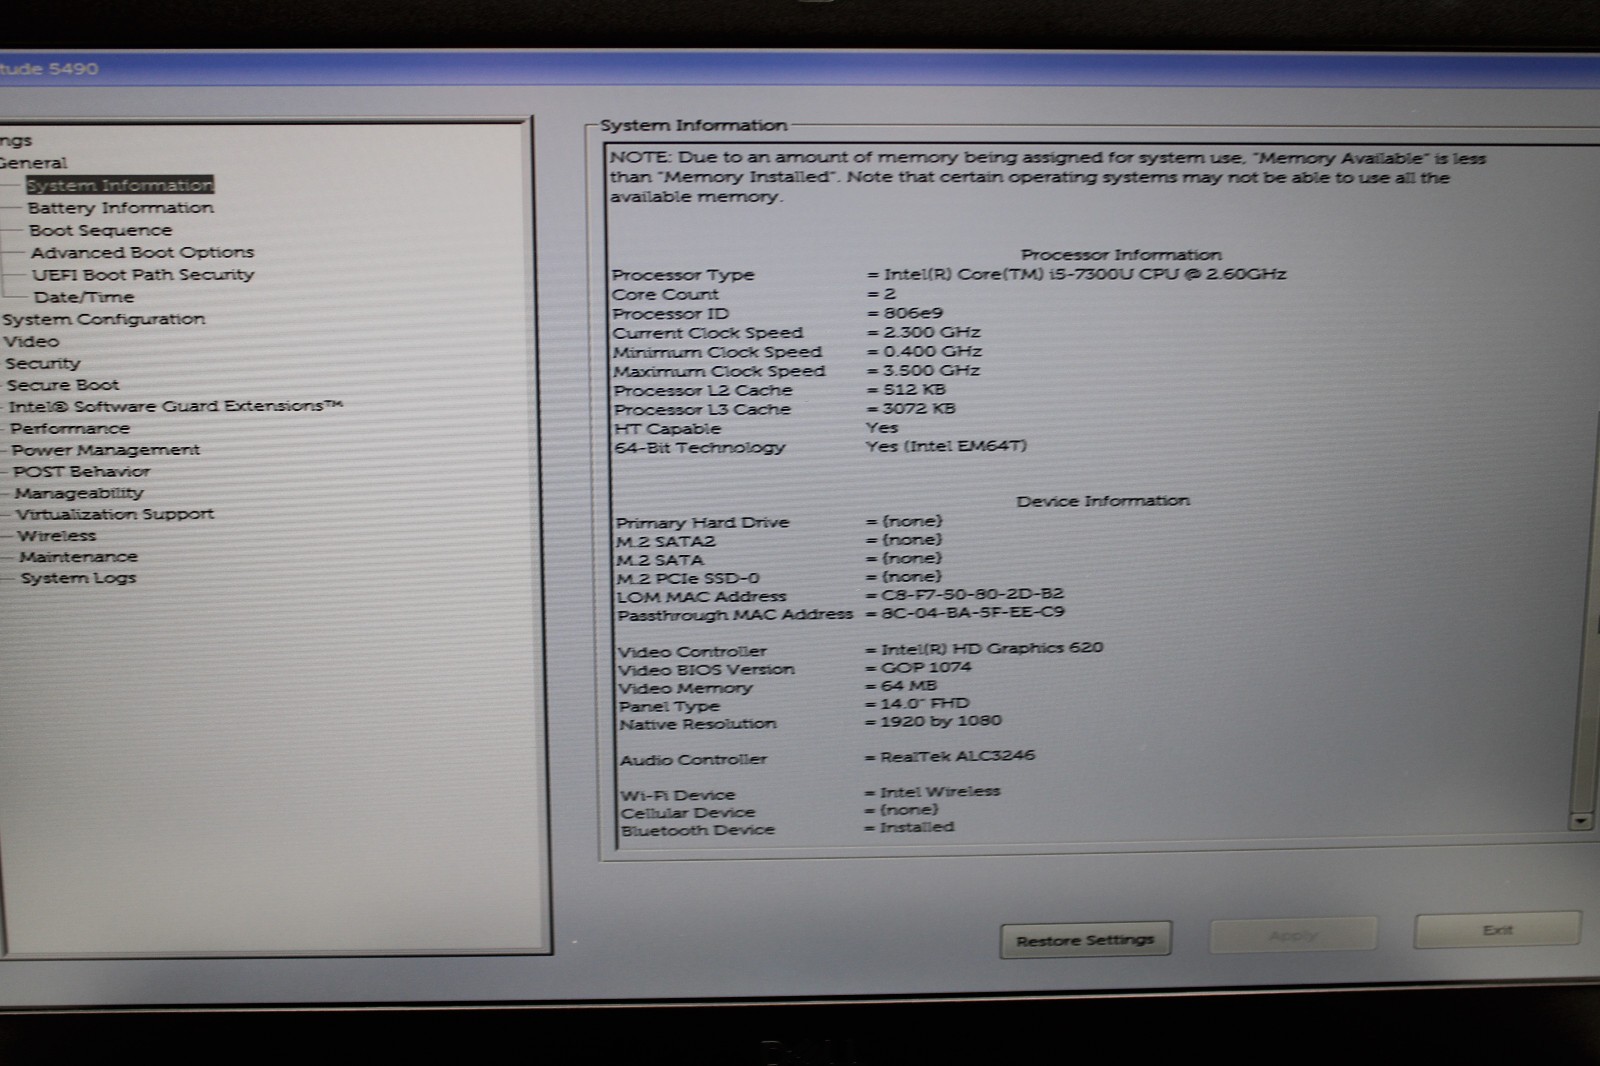This screenshot has height=1066, width=1600.
Task: Open Battery Information
Action: tap(120, 208)
